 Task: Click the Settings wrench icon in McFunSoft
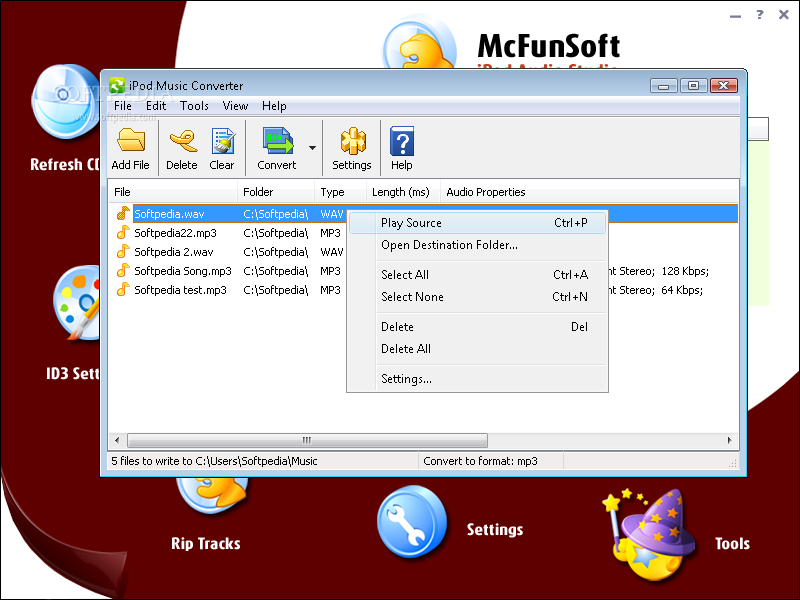point(412,521)
